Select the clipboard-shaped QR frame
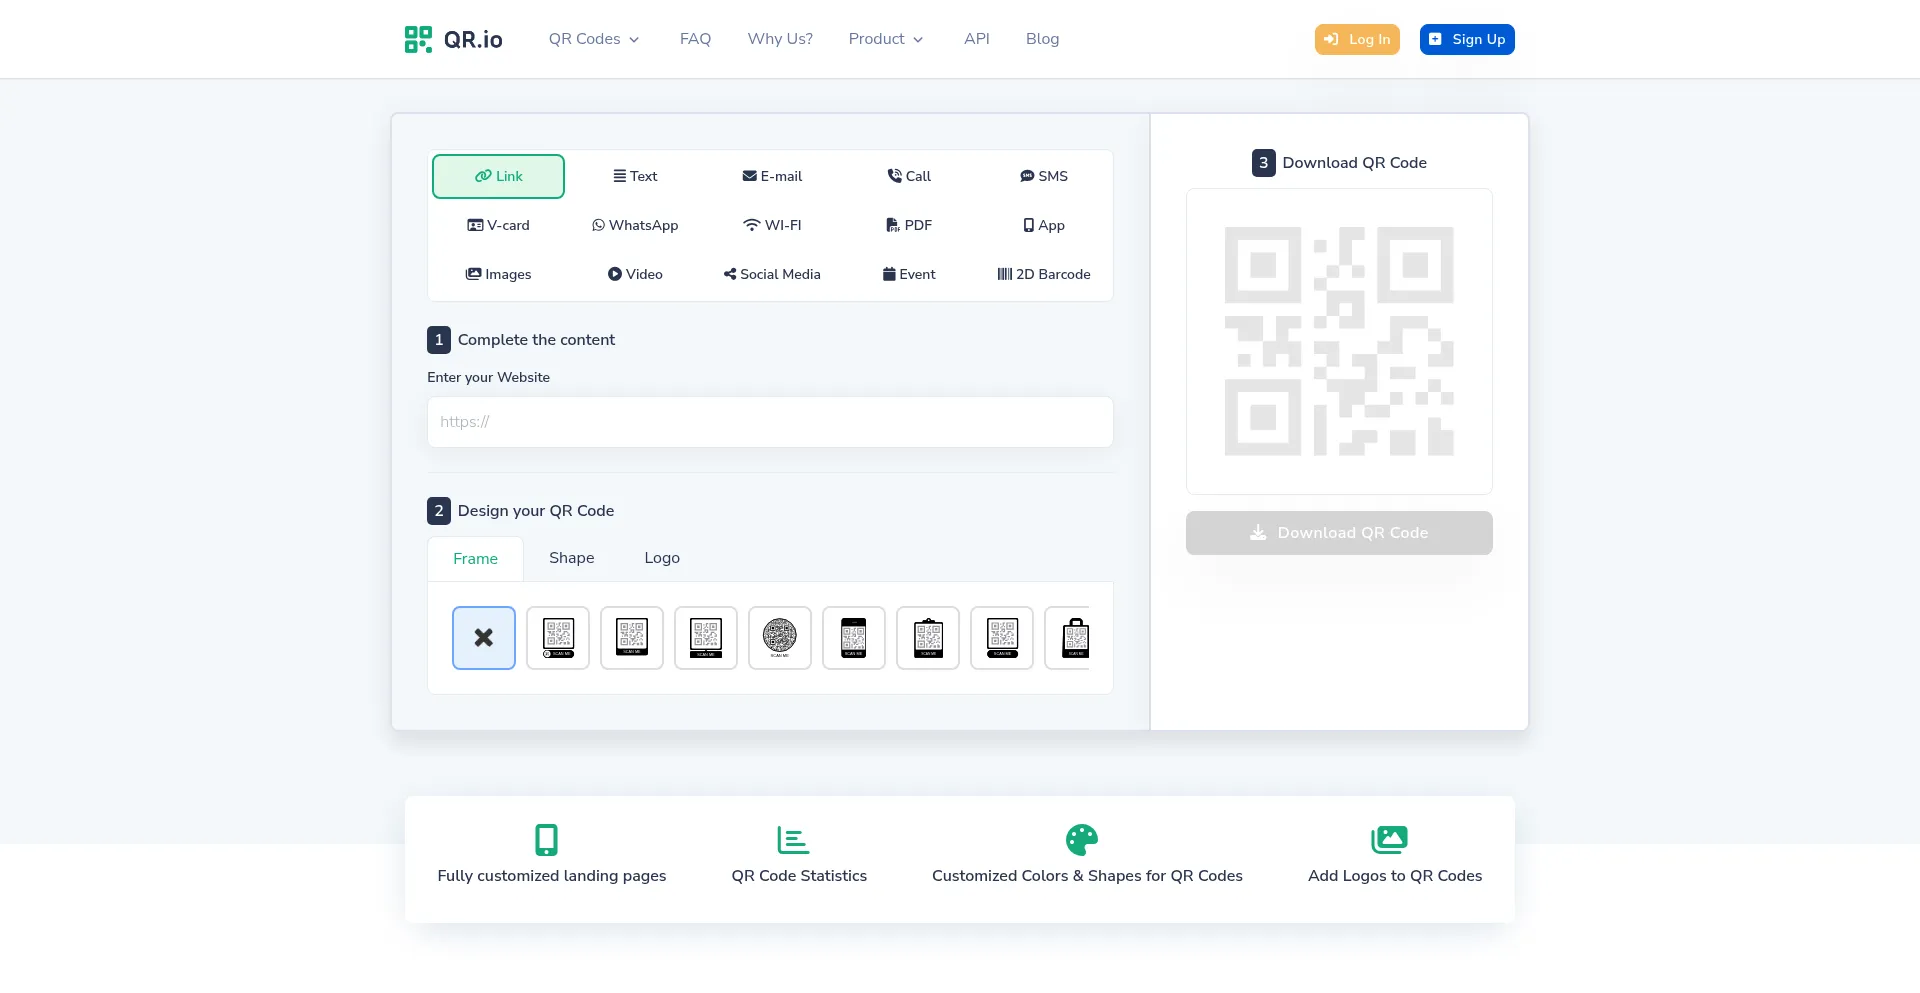 click(928, 638)
